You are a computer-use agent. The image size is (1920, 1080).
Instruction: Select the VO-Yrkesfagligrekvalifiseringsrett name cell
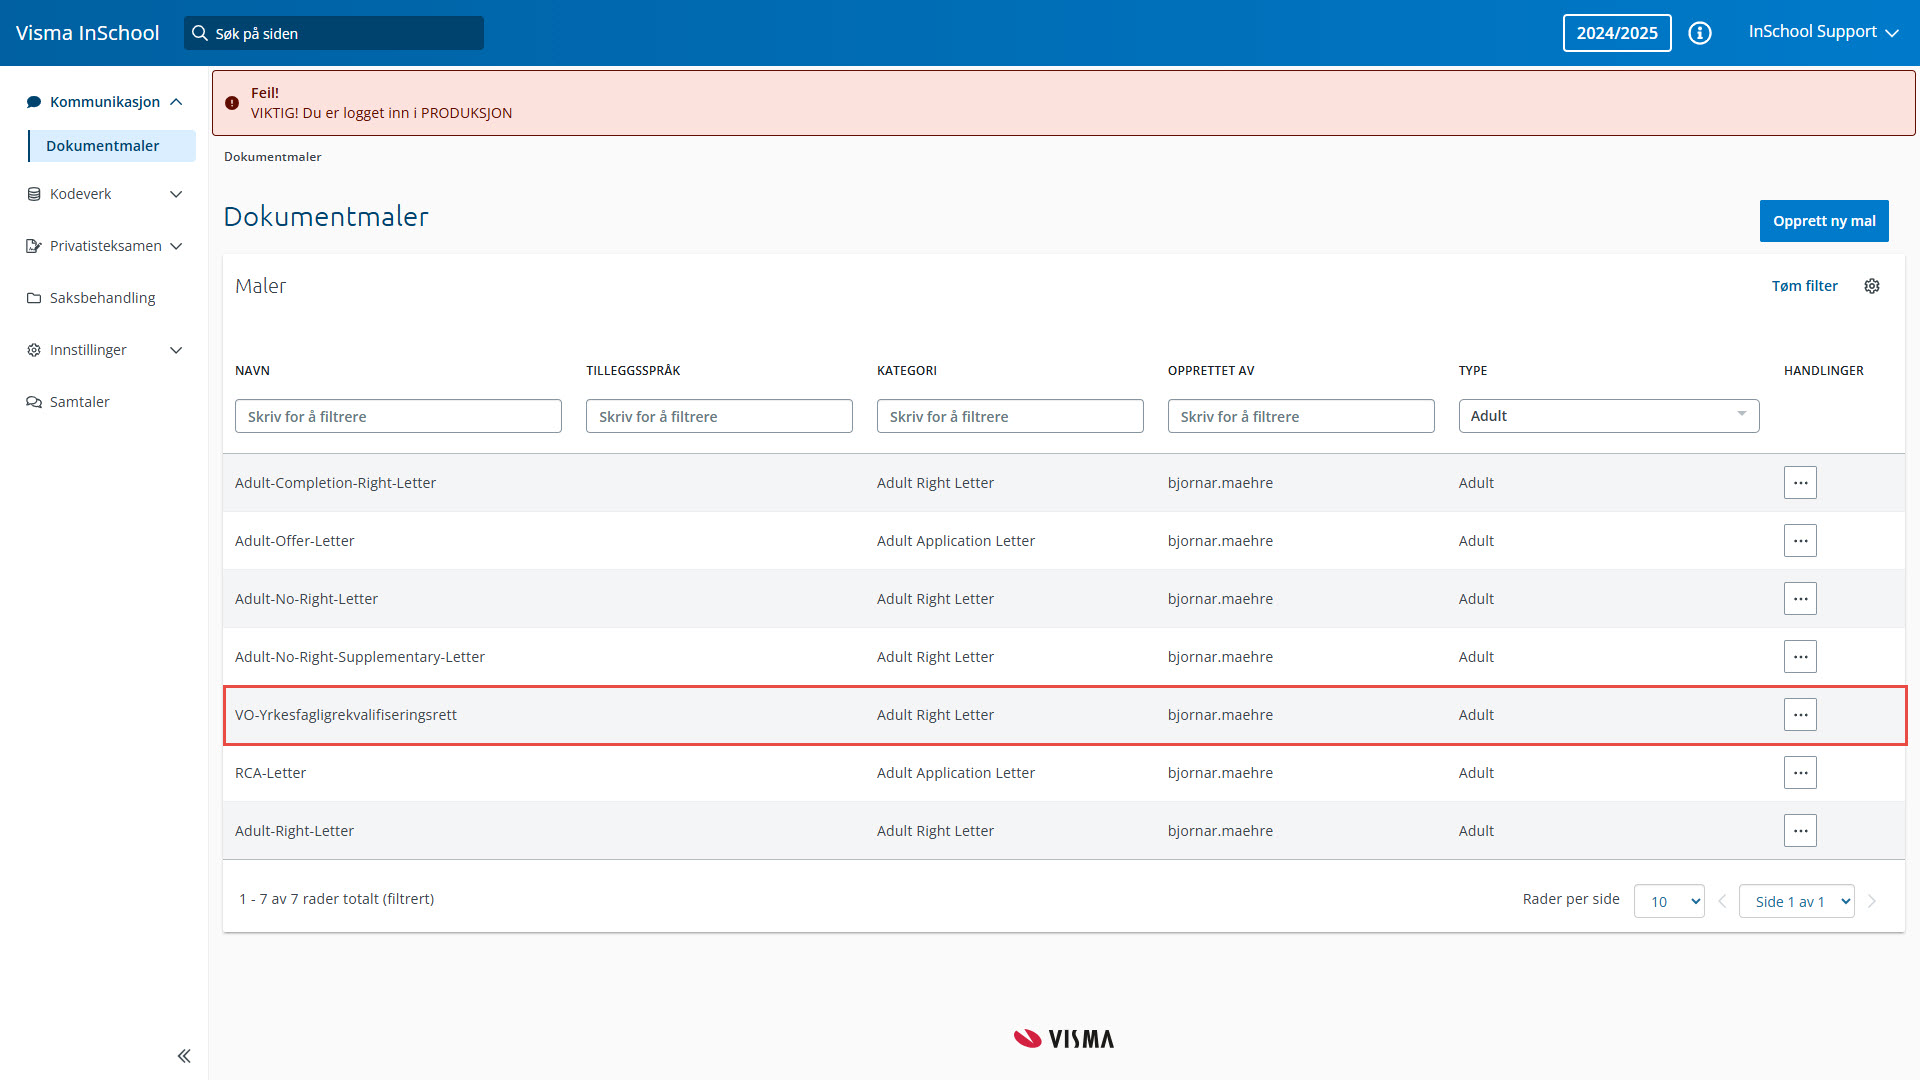point(346,715)
